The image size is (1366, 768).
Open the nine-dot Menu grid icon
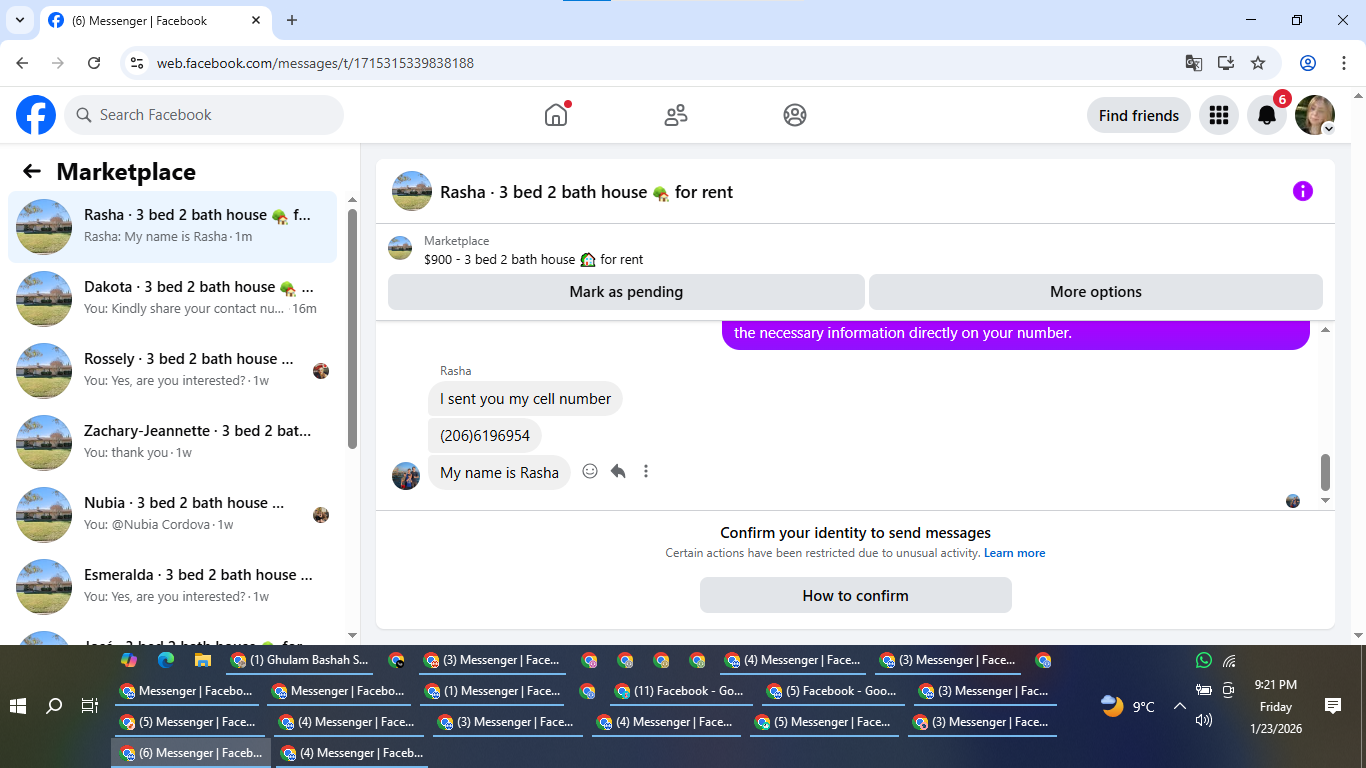click(x=1218, y=115)
